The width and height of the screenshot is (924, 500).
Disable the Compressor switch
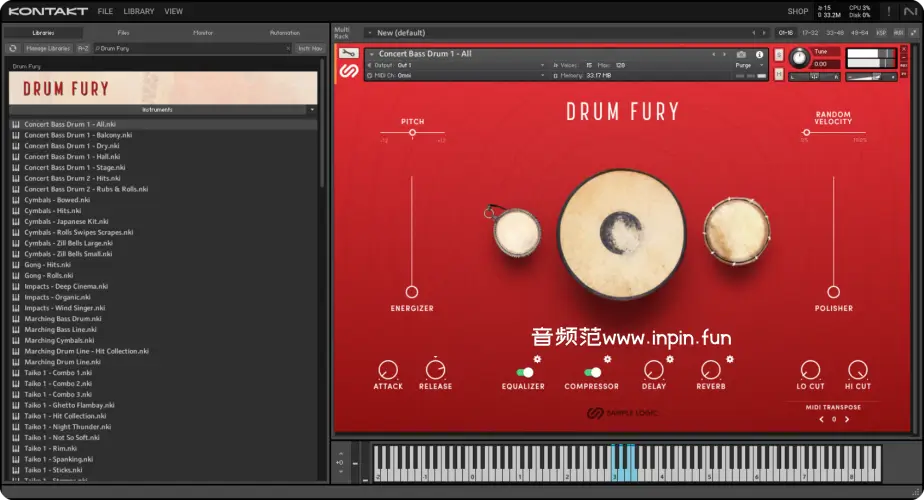coord(593,372)
